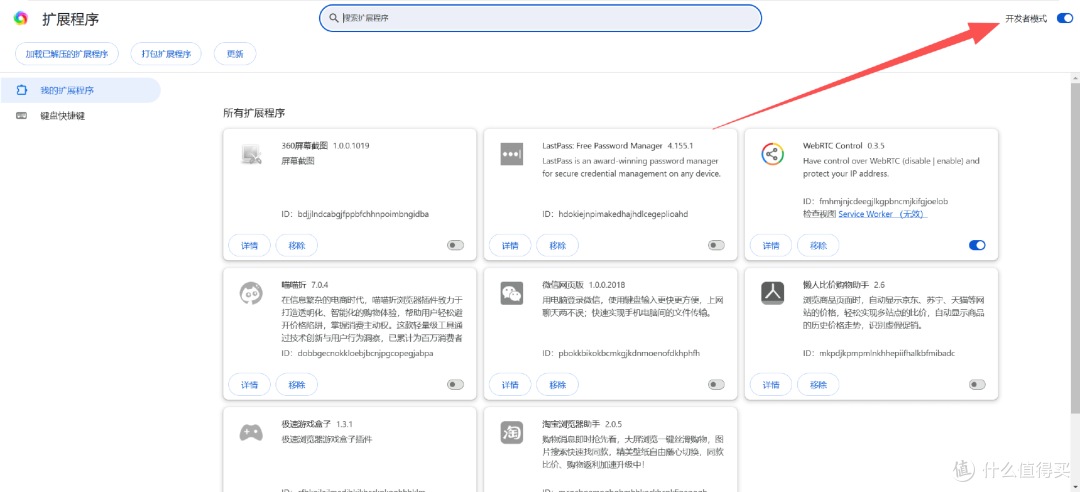Enable the LastPass extension toggle
Image resolution: width=1080 pixels, height=492 pixels.
pos(716,245)
